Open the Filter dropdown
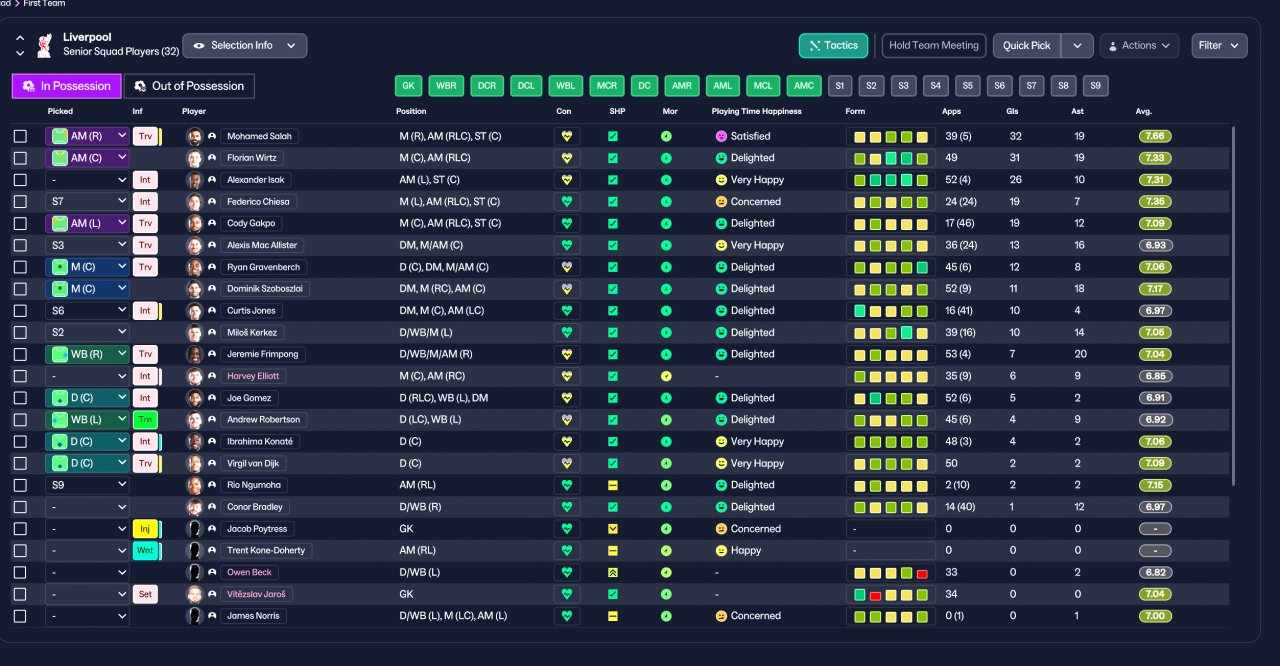This screenshot has width=1280, height=666. click(1219, 45)
